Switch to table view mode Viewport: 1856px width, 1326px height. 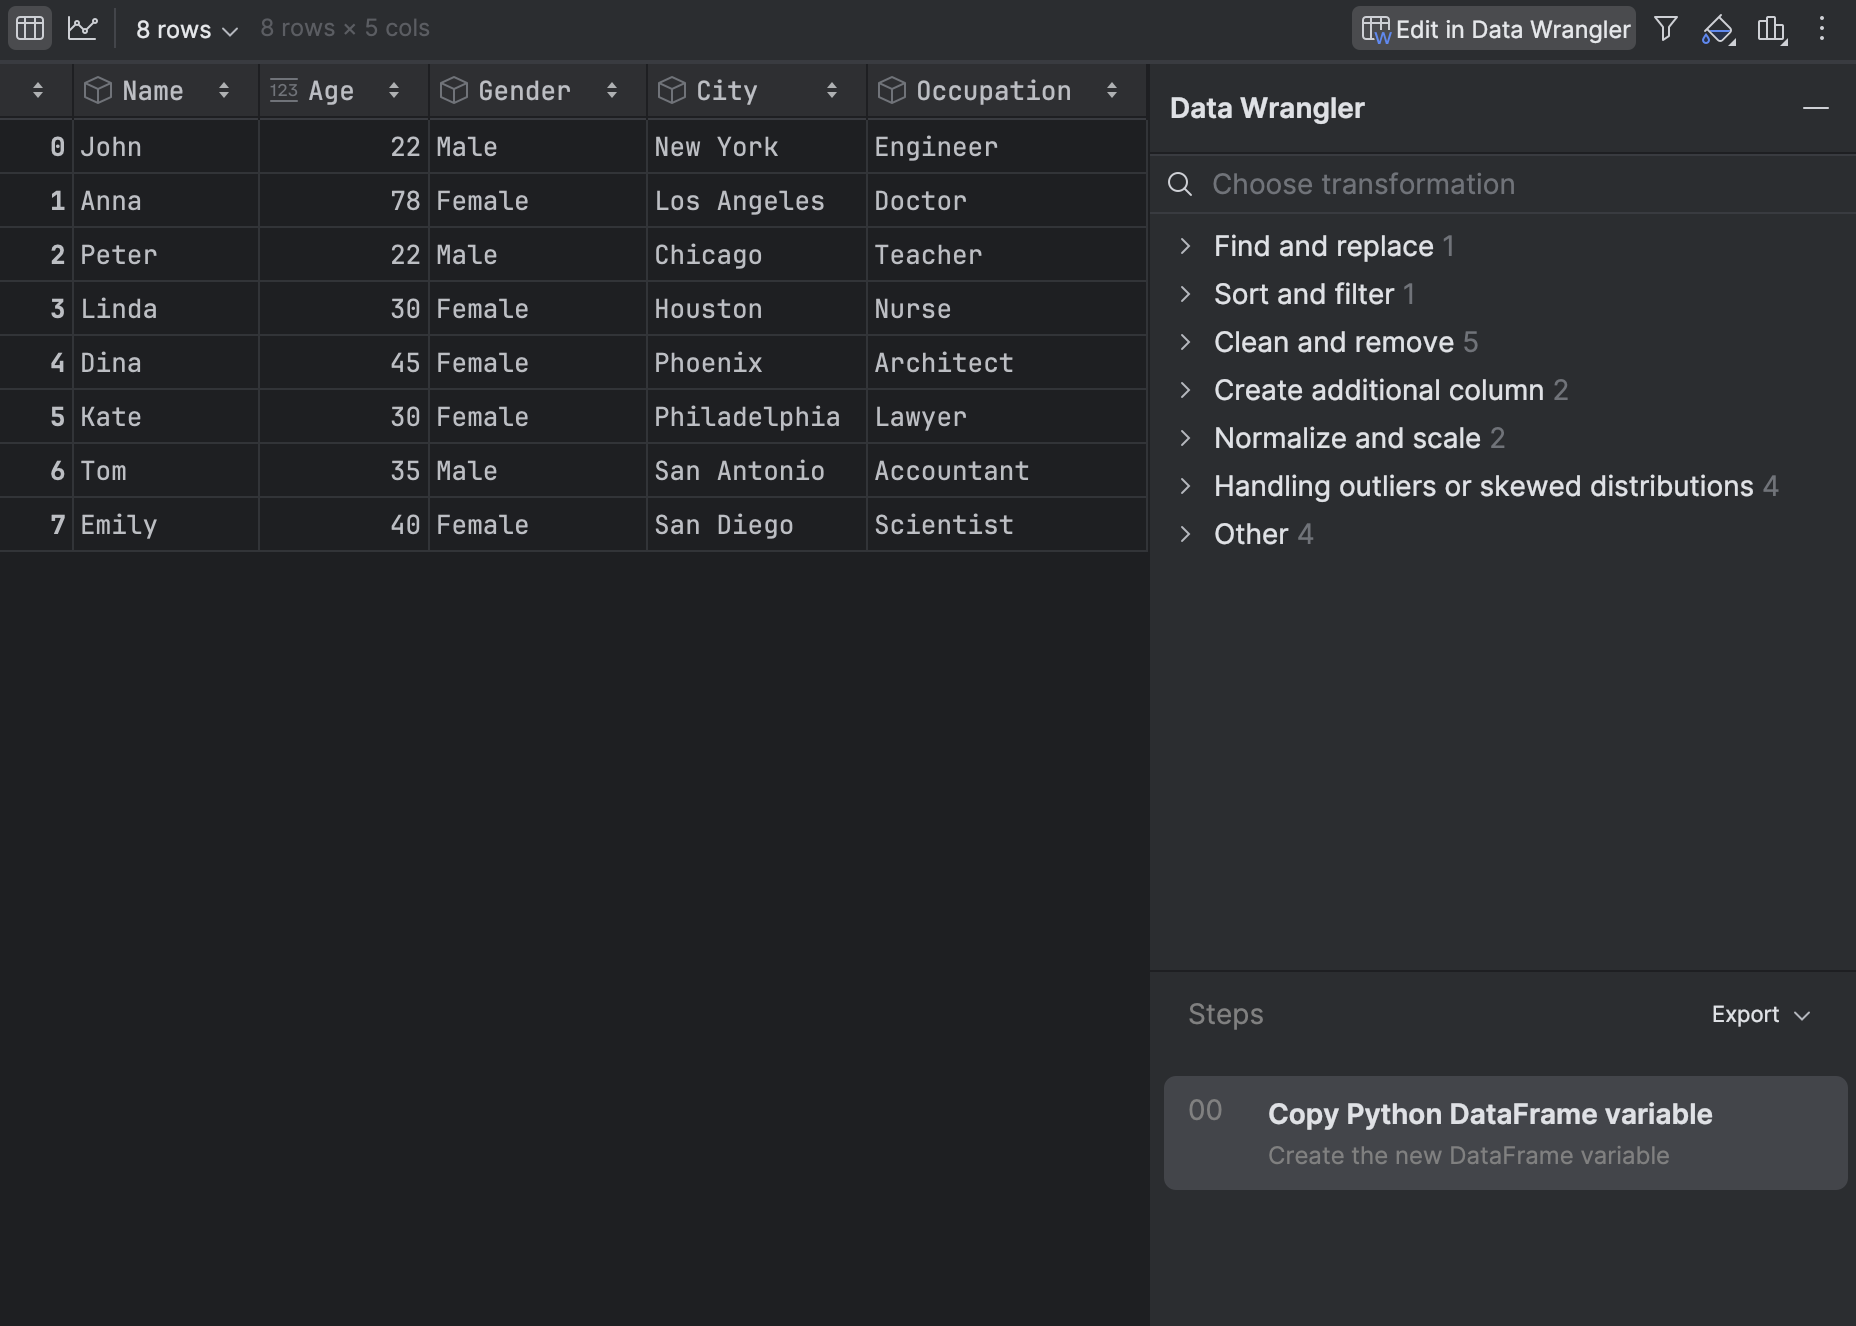[x=29, y=28]
